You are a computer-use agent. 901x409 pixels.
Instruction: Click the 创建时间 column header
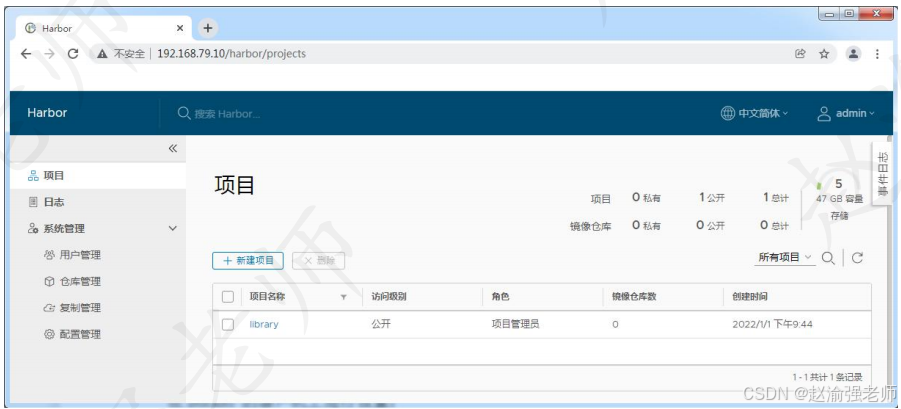click(x=750, y=297)
